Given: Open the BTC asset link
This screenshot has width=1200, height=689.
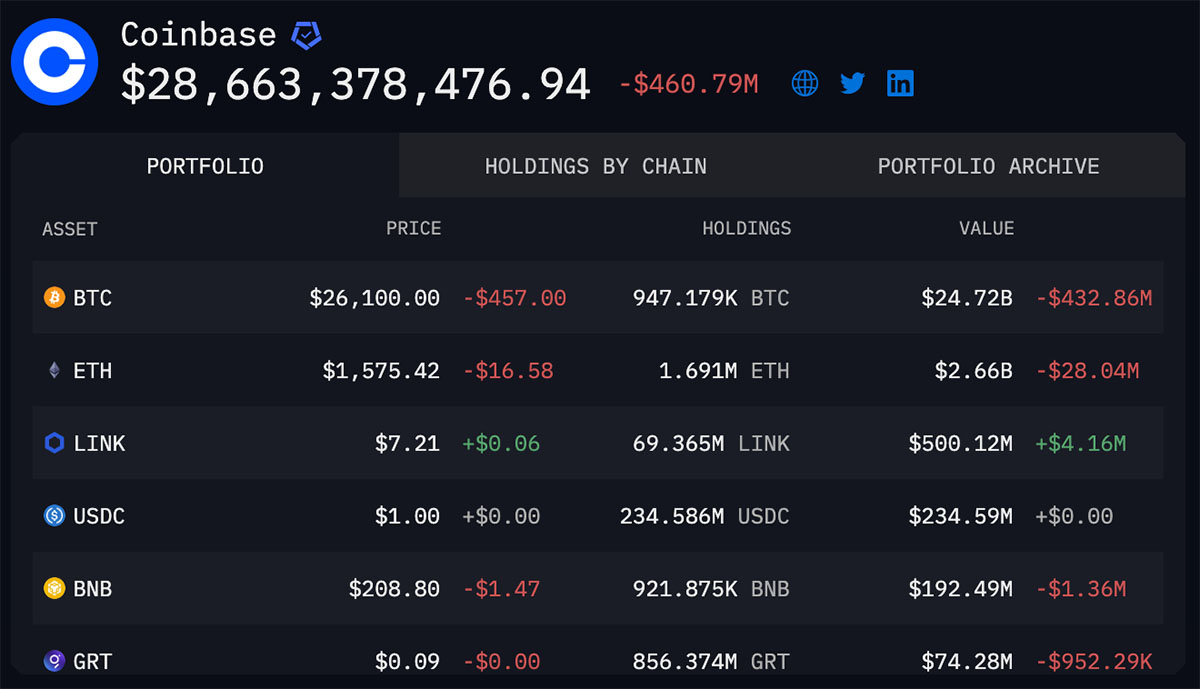Looking at the screenshot, I should click(92, 298).
